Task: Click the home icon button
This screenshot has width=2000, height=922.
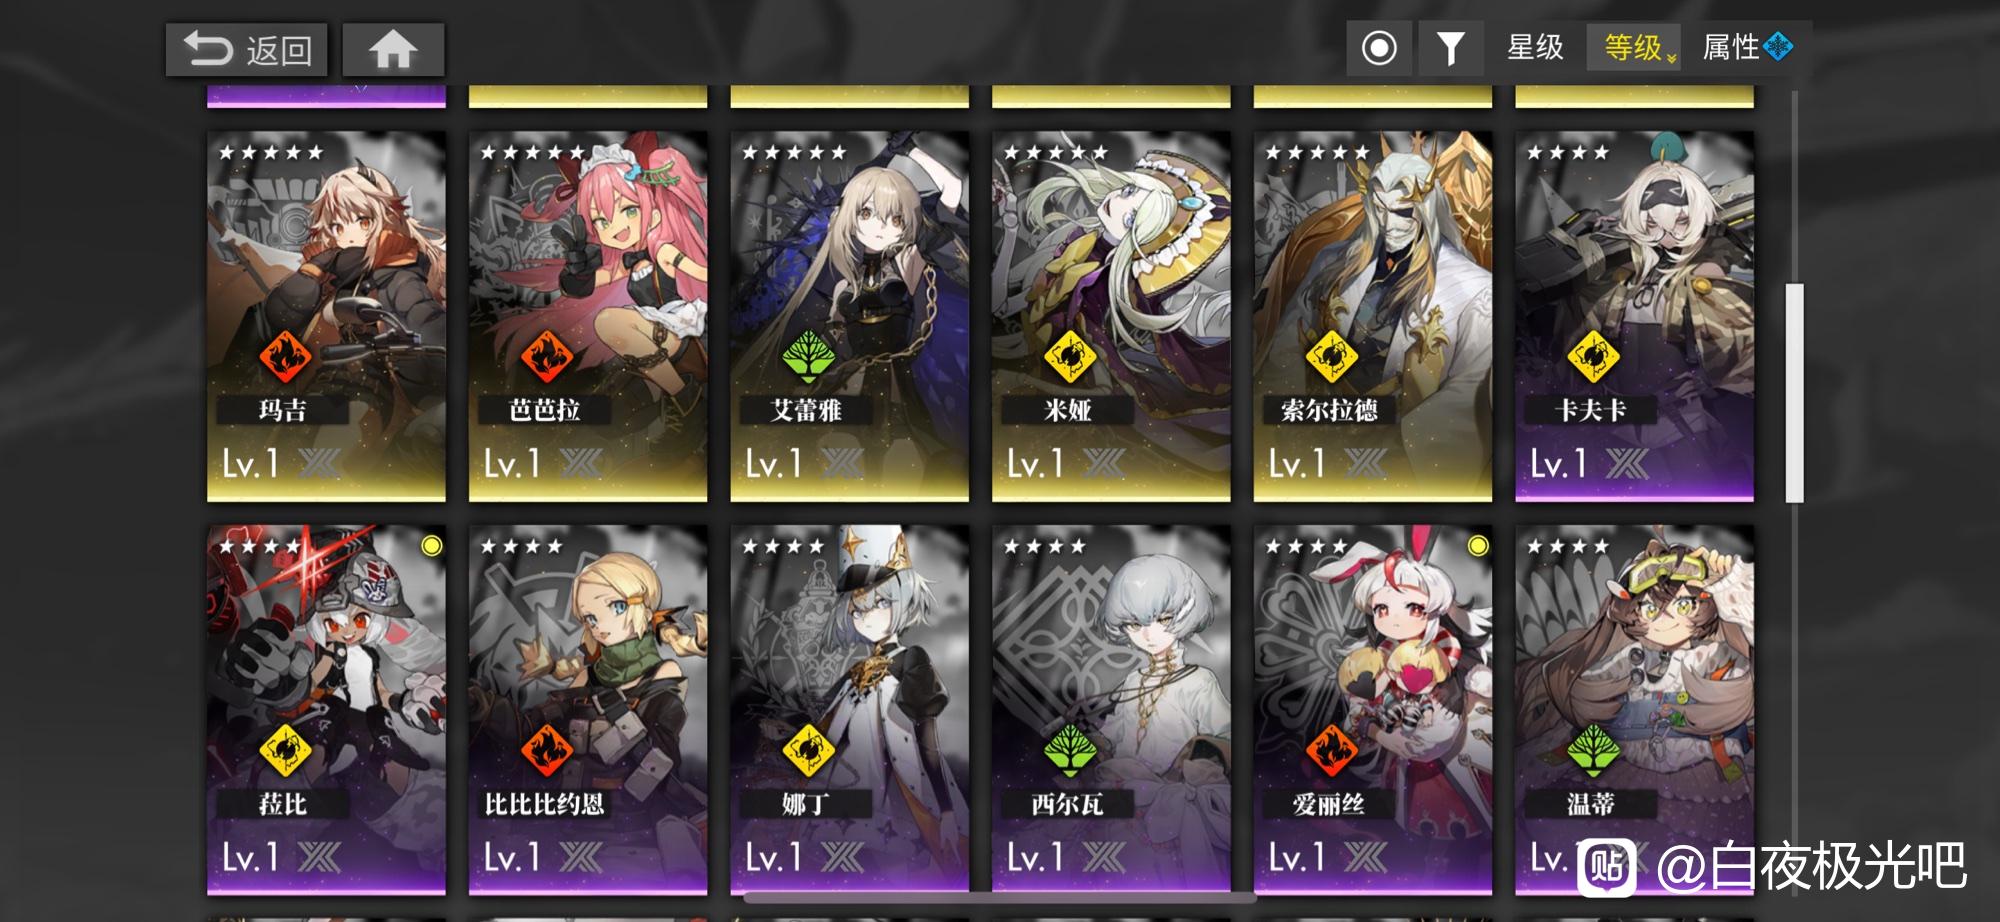Action: click(393, 49)
